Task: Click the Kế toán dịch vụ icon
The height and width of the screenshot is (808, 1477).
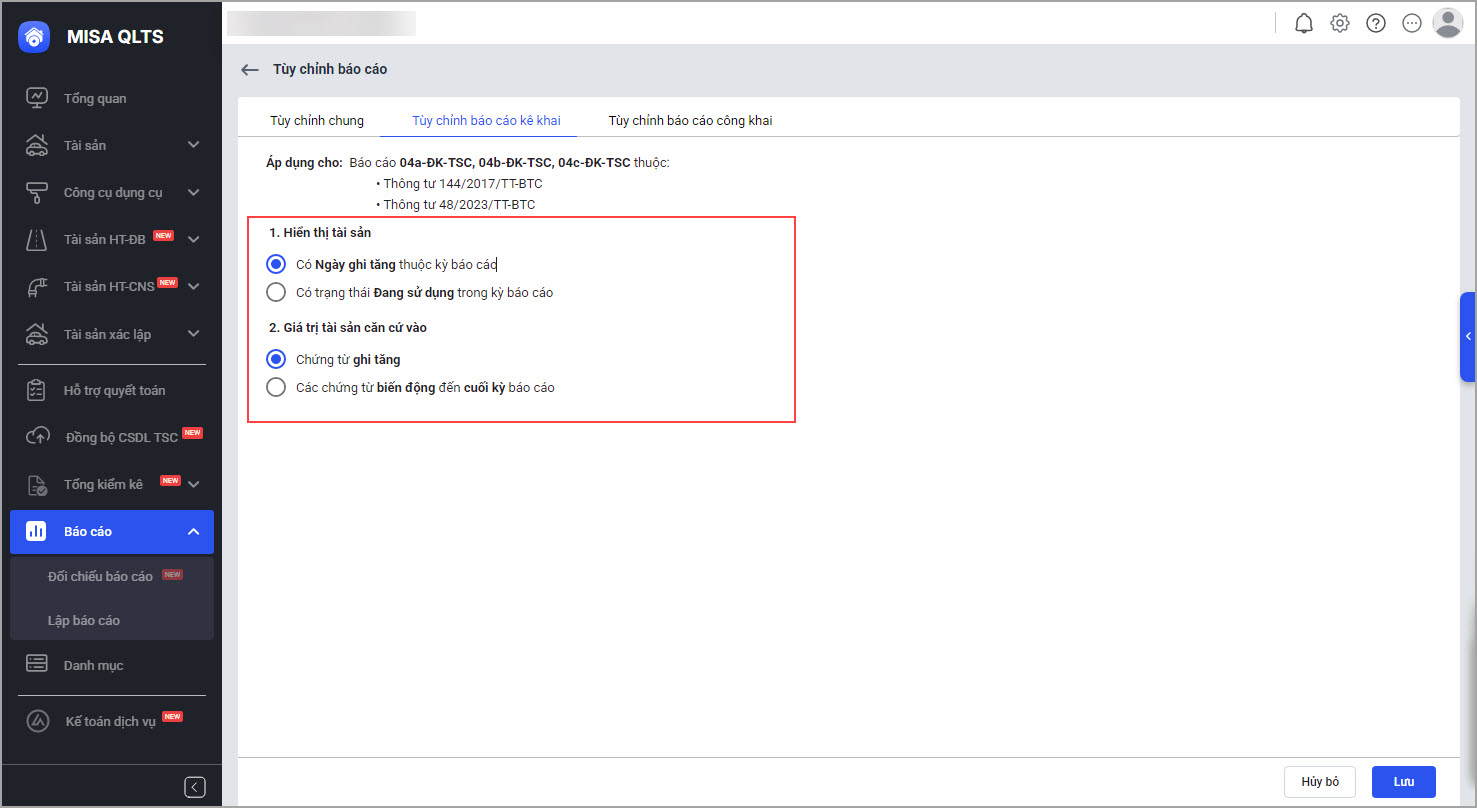Action: pos(36,720)
